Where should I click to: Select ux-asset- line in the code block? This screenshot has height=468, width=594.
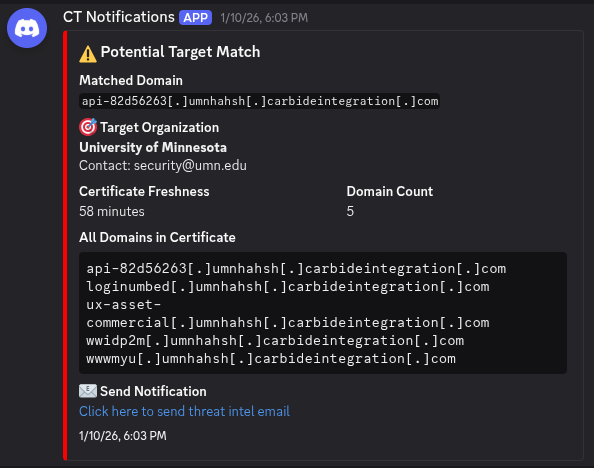tap(123, 305)
